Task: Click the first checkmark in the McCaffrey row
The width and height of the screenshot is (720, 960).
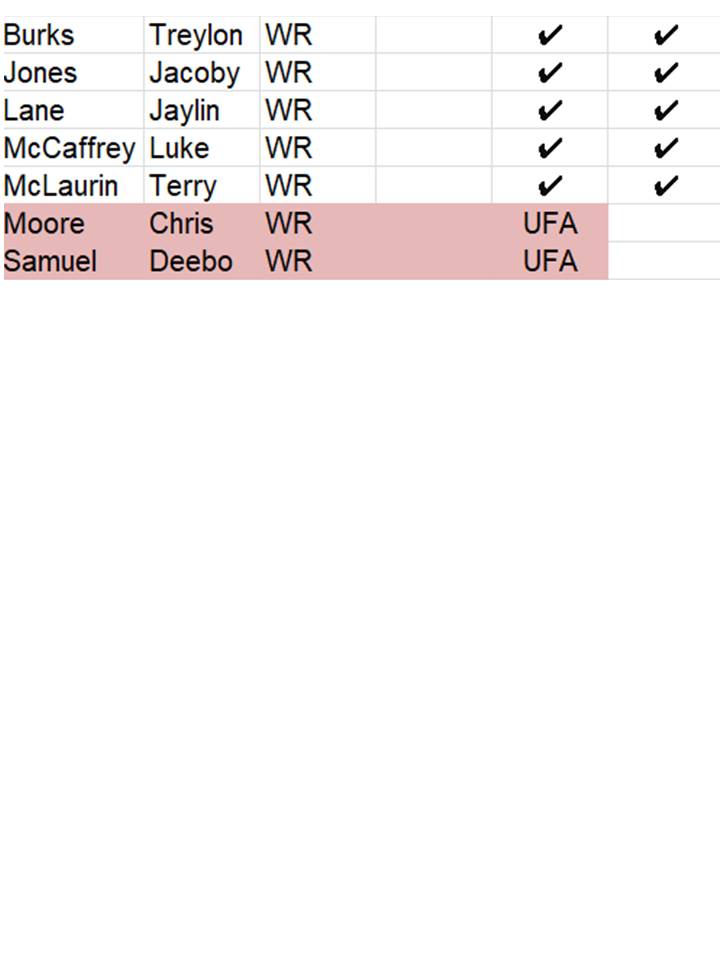Action: pyautogui.click(x=549, y=149)
